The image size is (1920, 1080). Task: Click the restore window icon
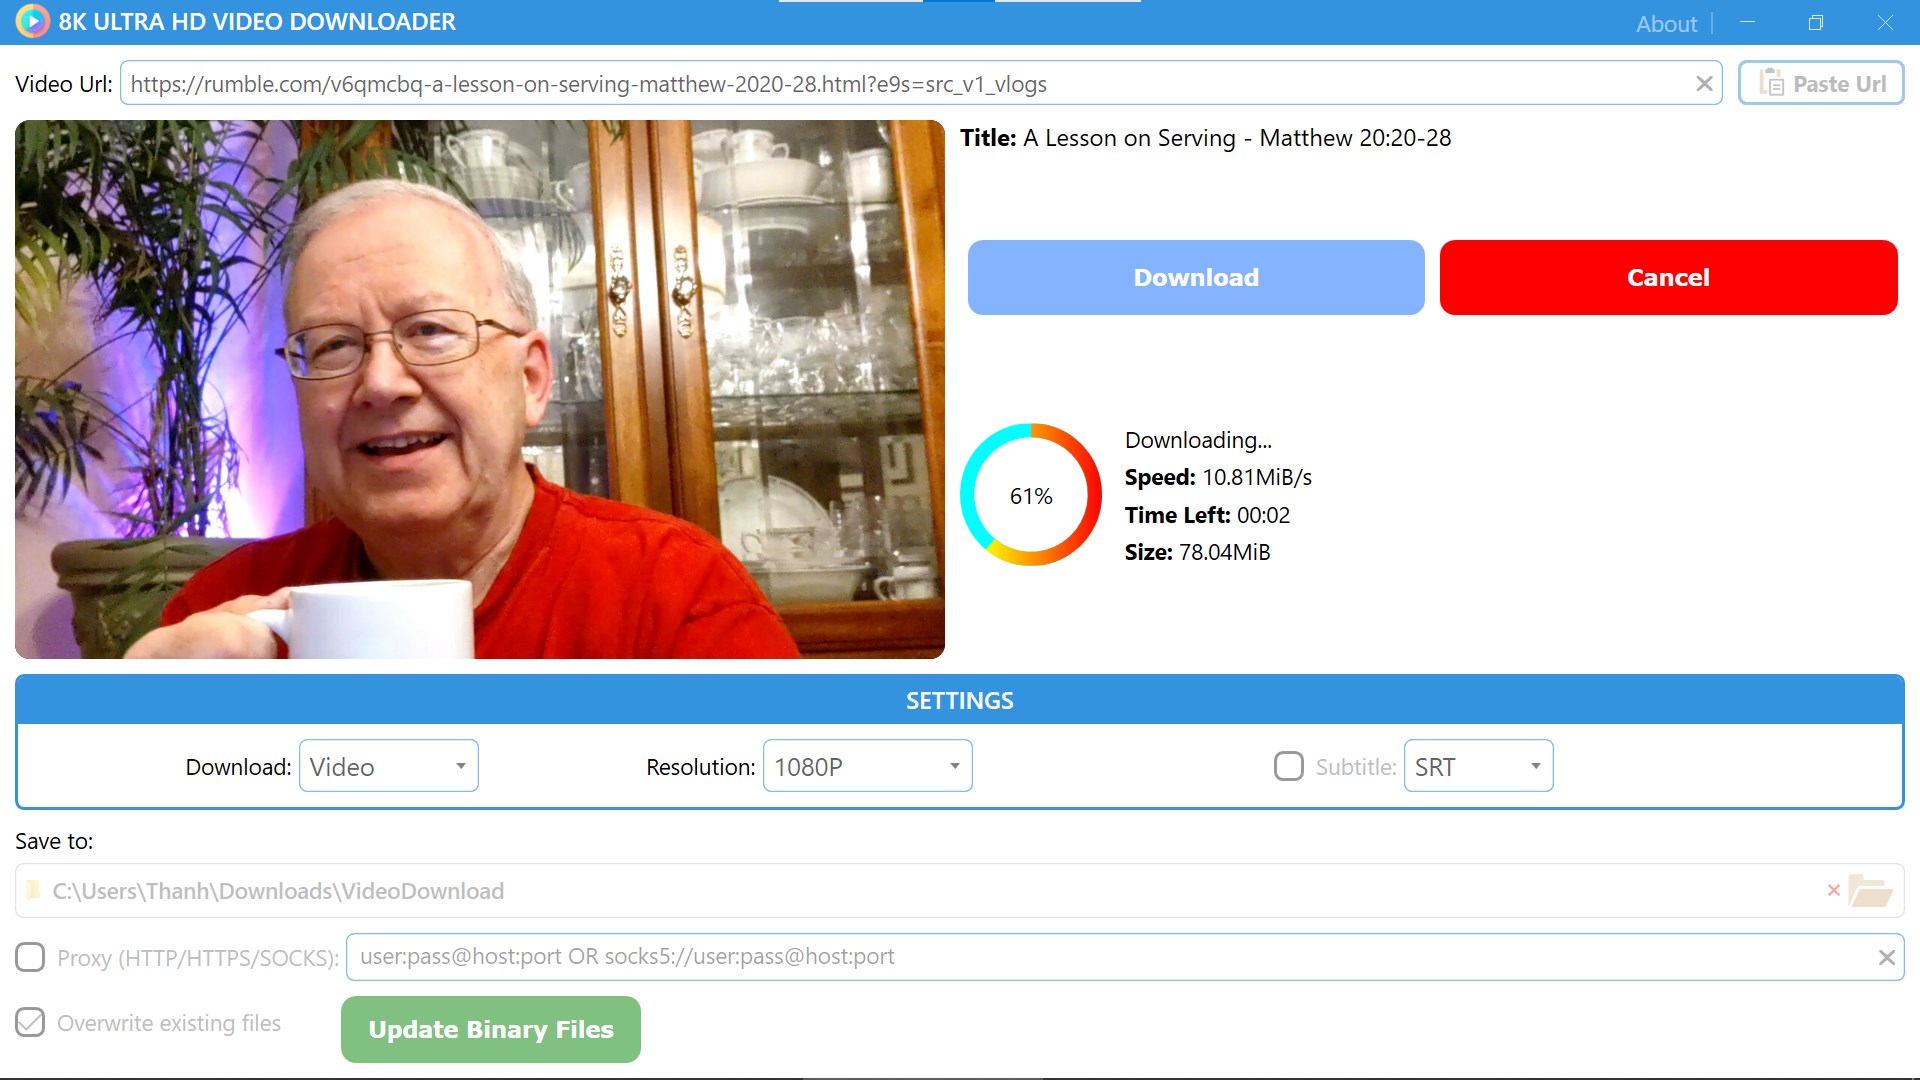(x=1816, y=23)
